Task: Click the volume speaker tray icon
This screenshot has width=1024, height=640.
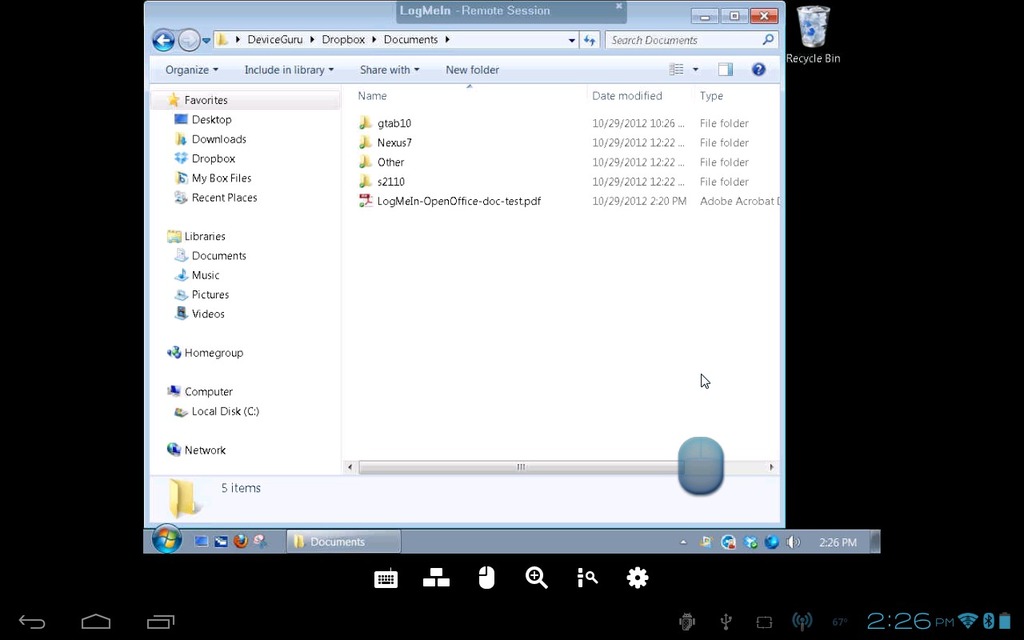Action: tap(793, 542)
